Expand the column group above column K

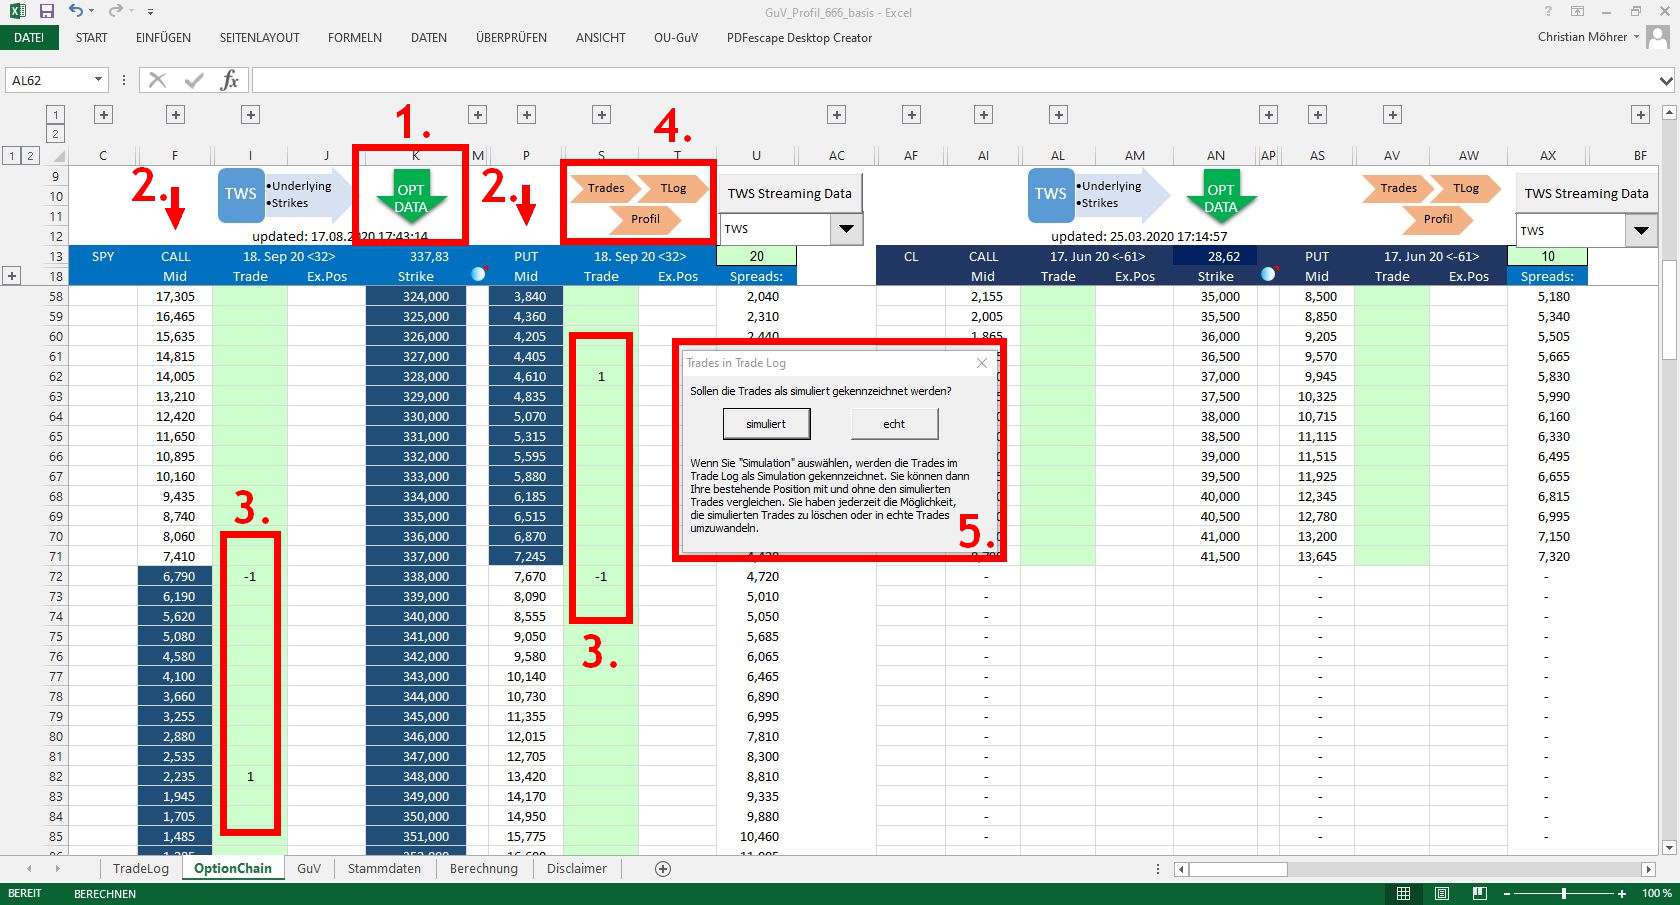477,114
